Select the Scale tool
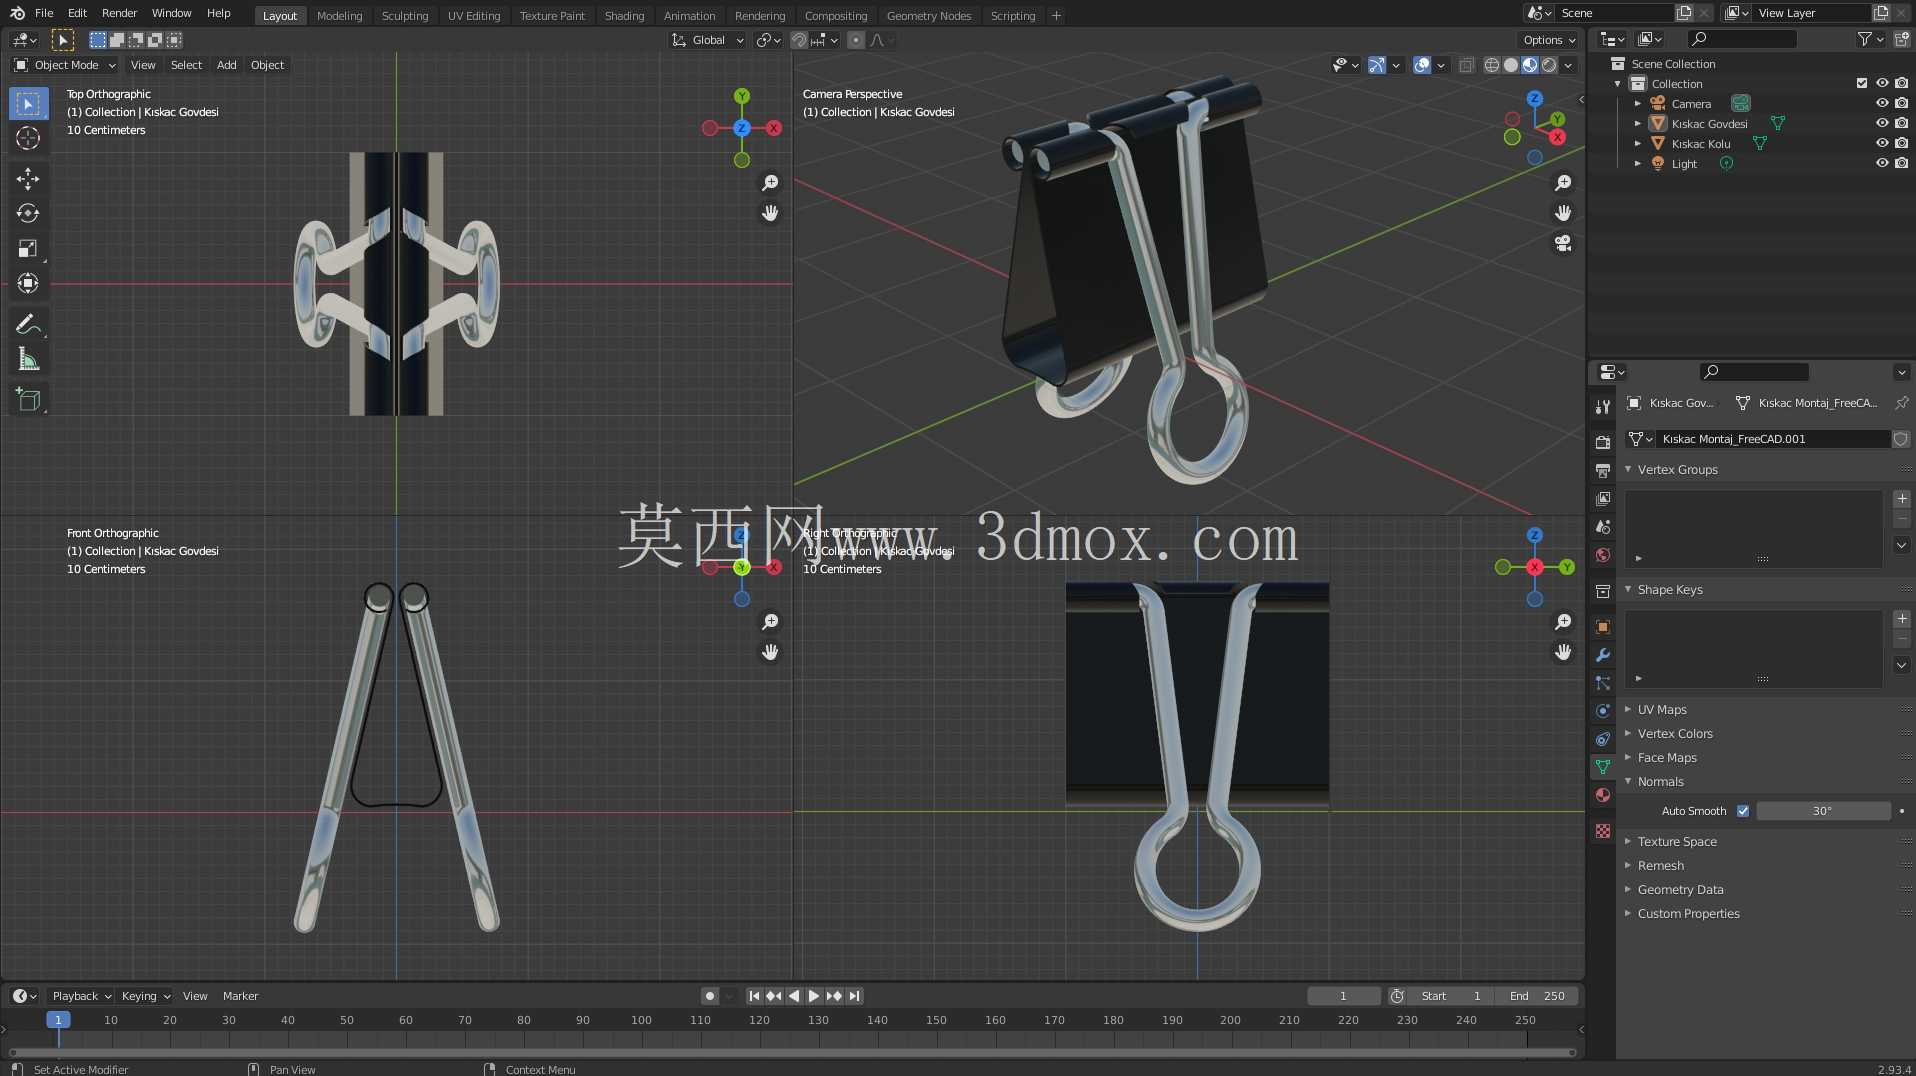 click(28, 248)
